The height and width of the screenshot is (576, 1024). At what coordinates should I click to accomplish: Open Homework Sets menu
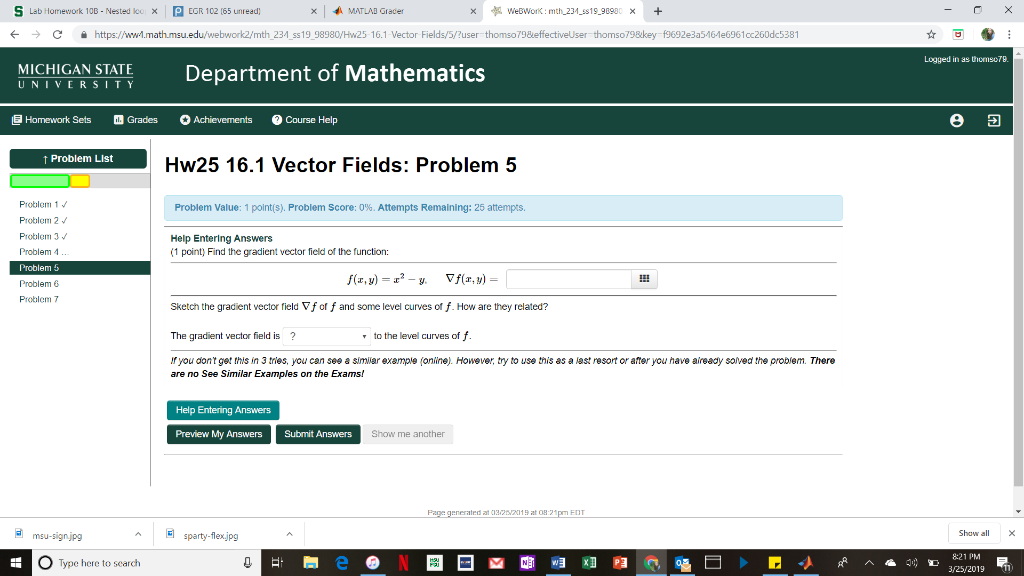click(x=52, y=120)
